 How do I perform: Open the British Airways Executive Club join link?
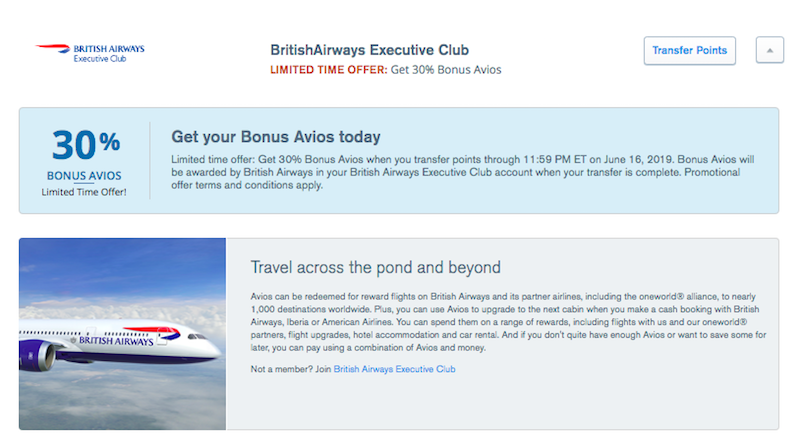click(x=394, y=369)
